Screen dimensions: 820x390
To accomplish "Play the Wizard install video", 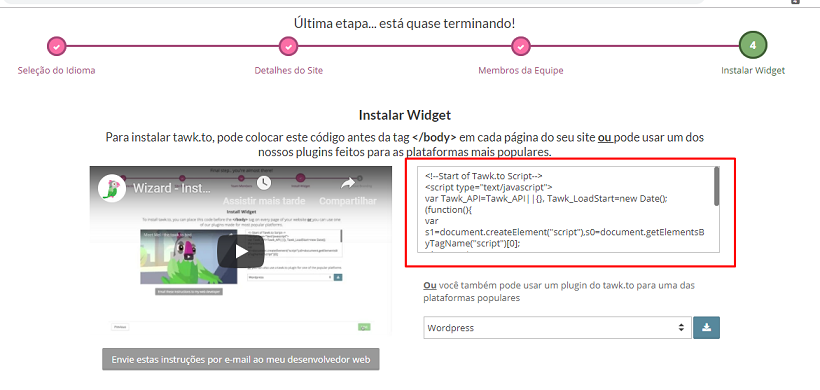I will pyautogui.click(x=241, y=251).
